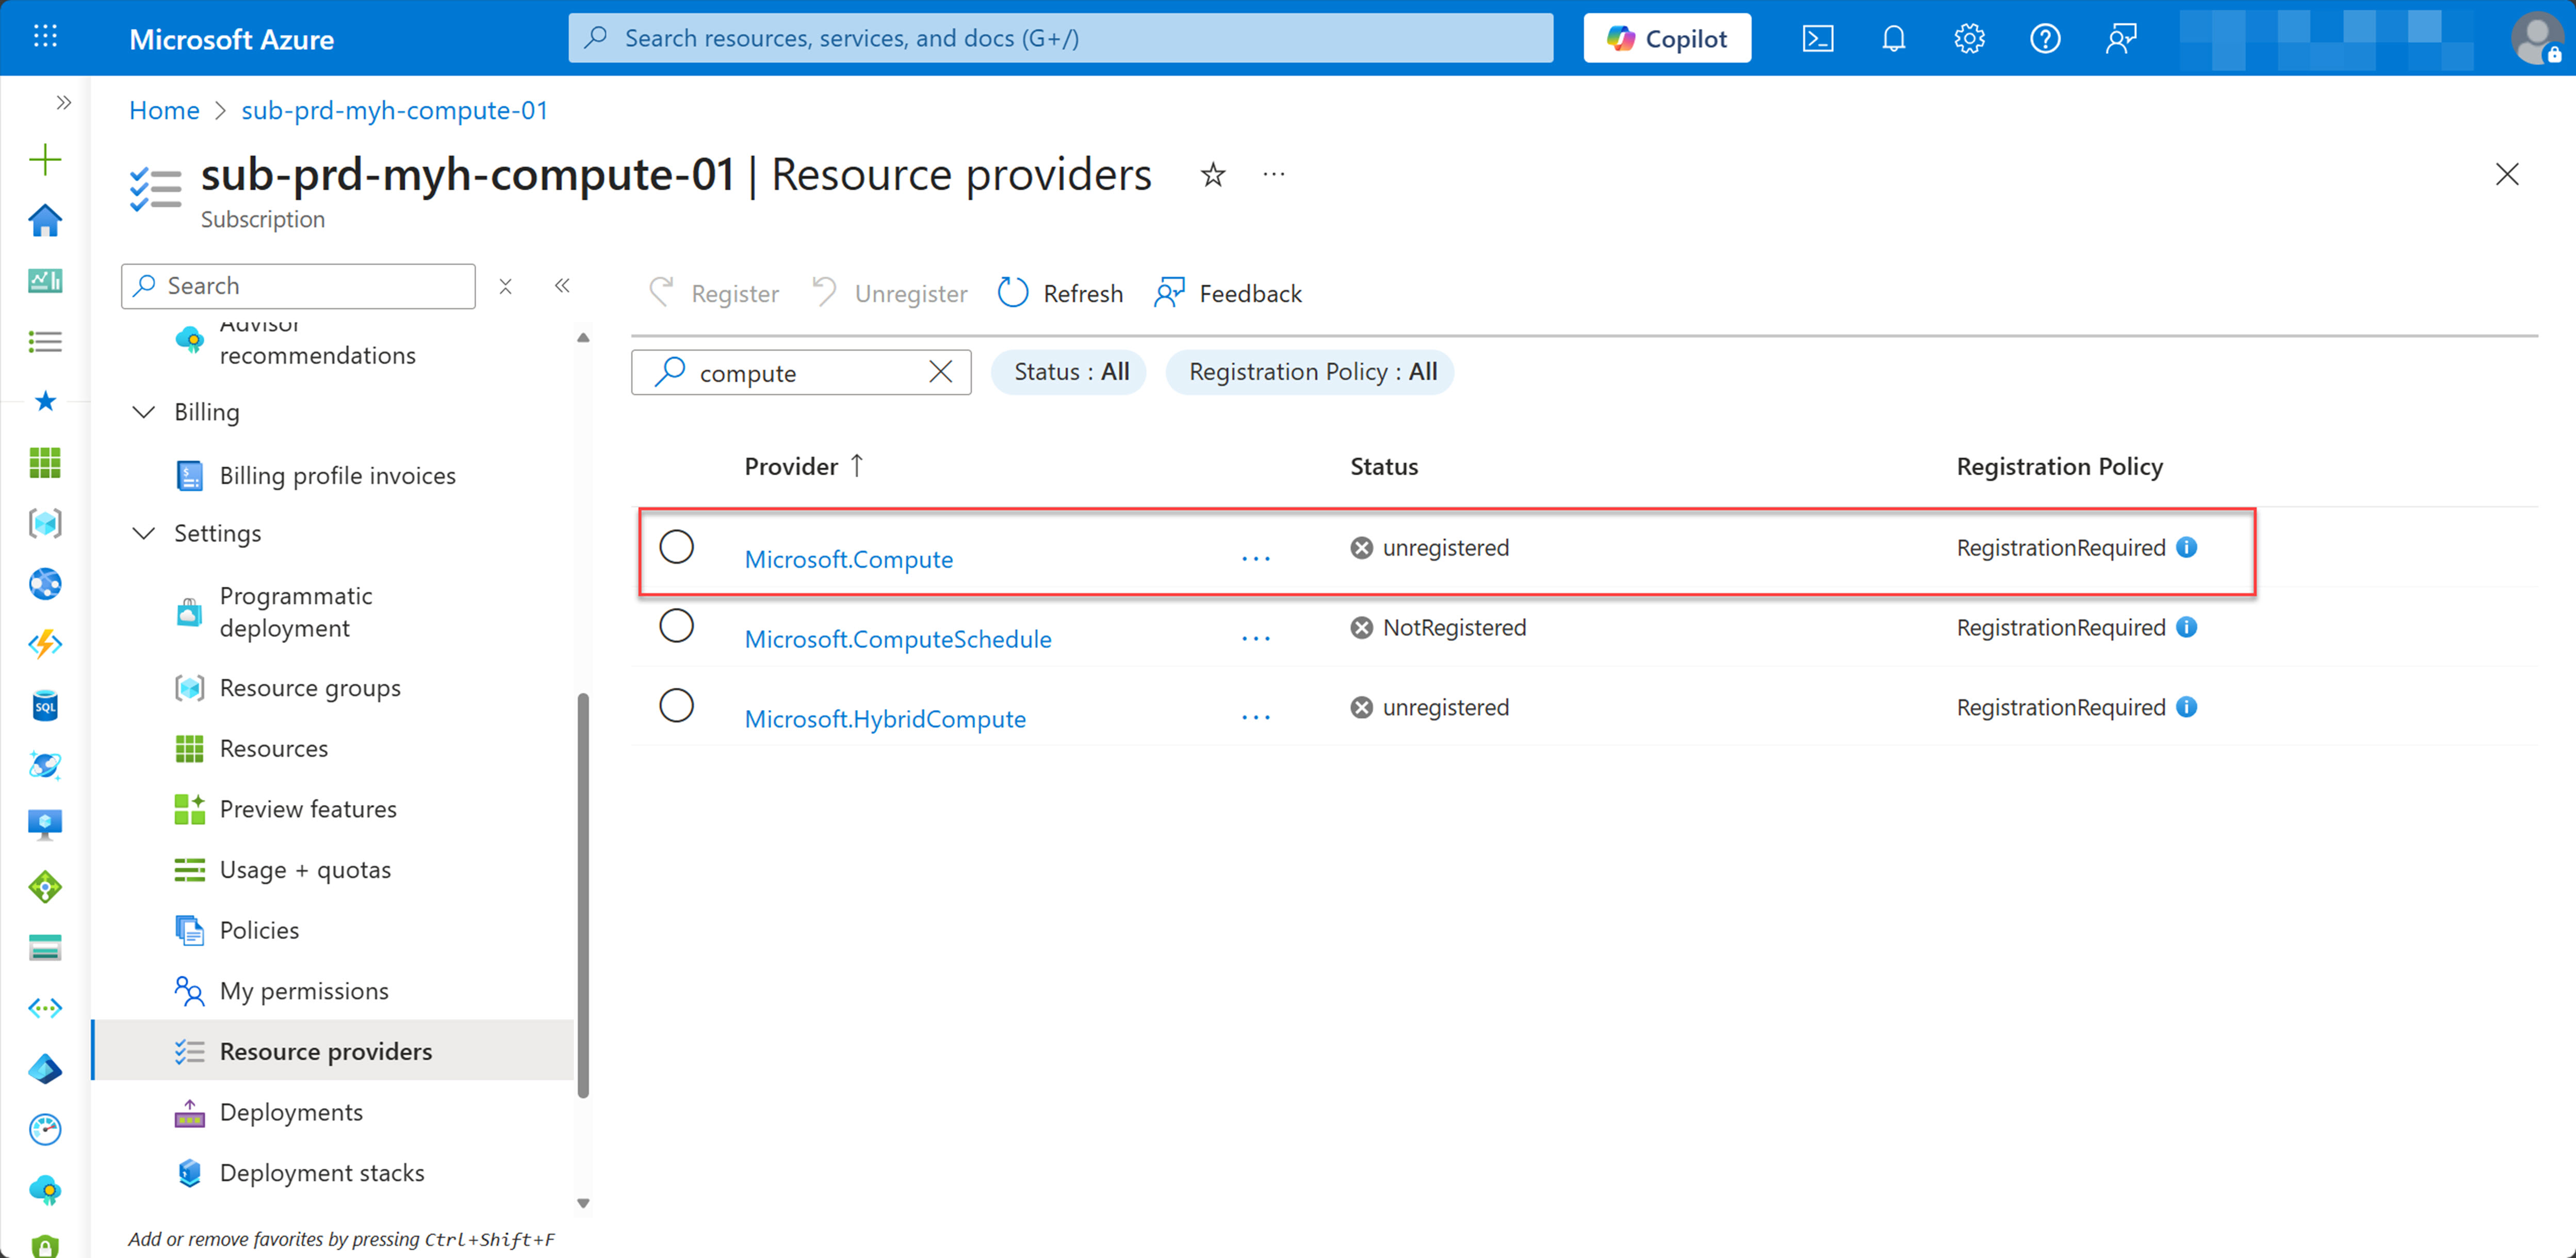Collapse the Billing section
The height and width of the screenshot is (1258, 2576).
point(143,411)
